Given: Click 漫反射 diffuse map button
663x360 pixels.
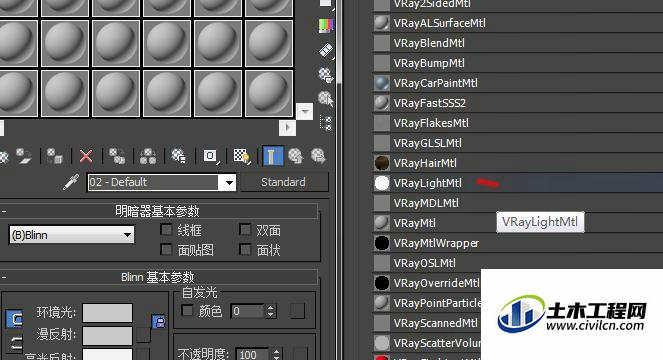Looking at the screenshot, I should 143,335.
